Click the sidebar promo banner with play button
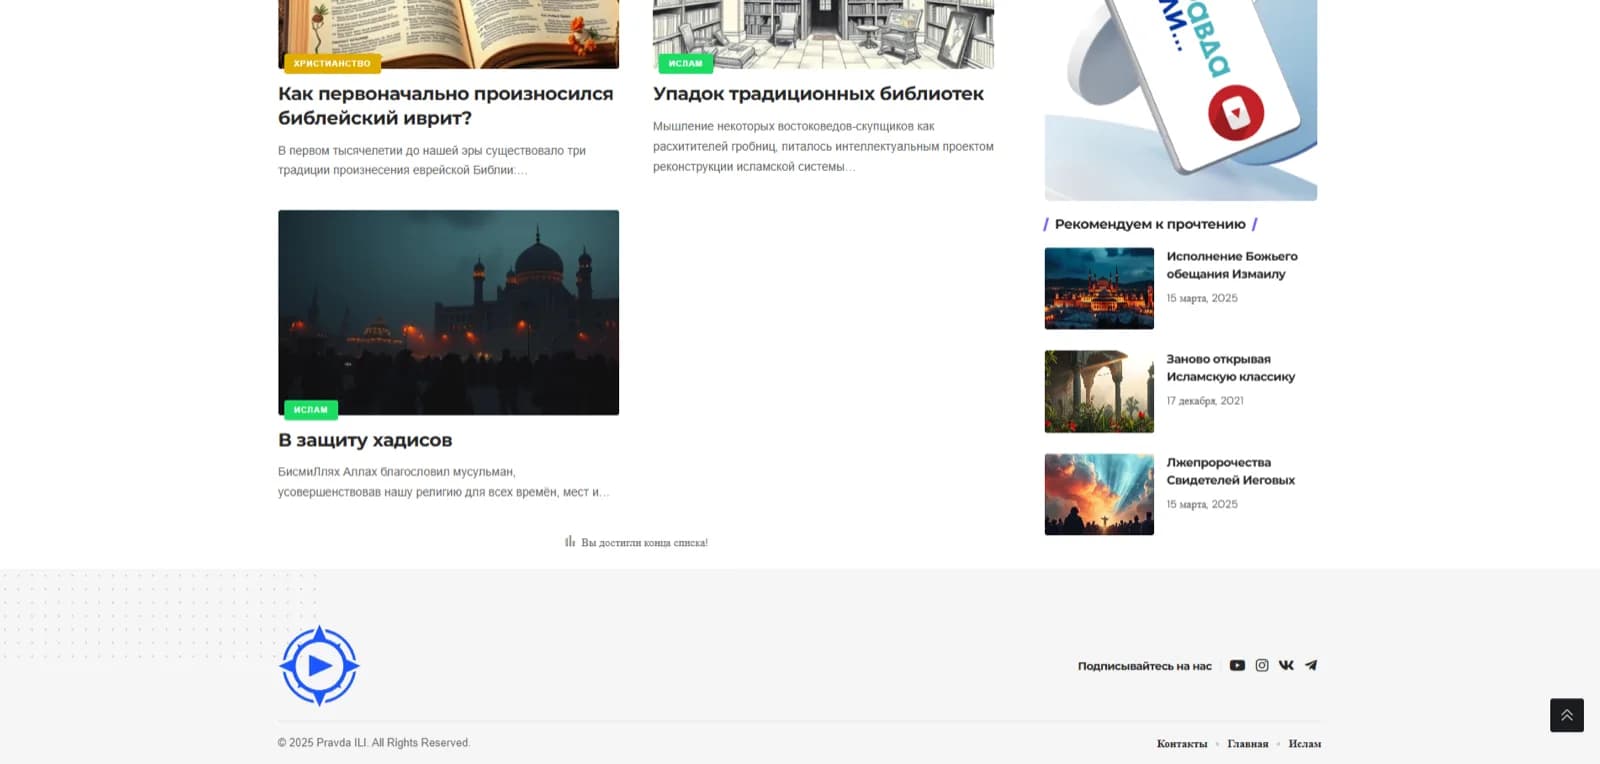 coord(1181,100)
